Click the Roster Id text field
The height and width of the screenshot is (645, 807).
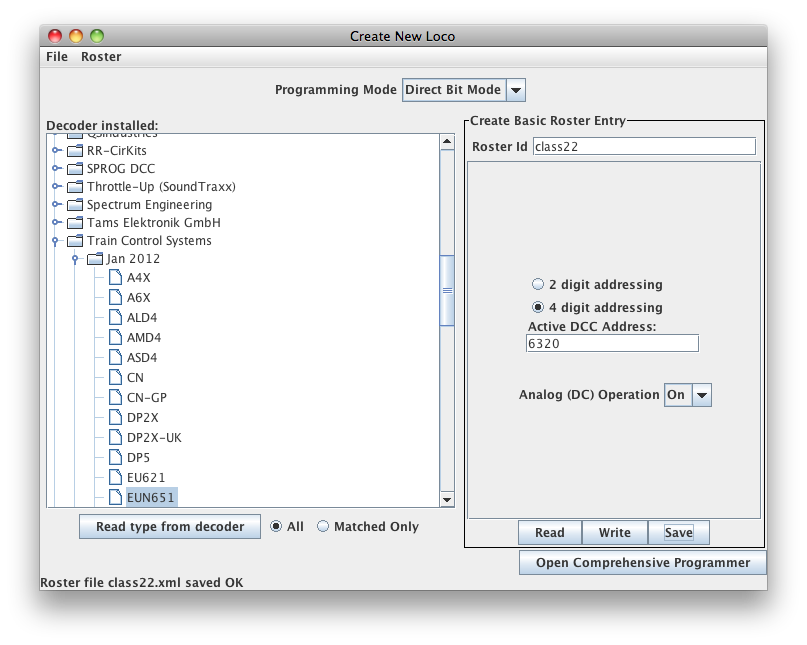click(644, 147)
